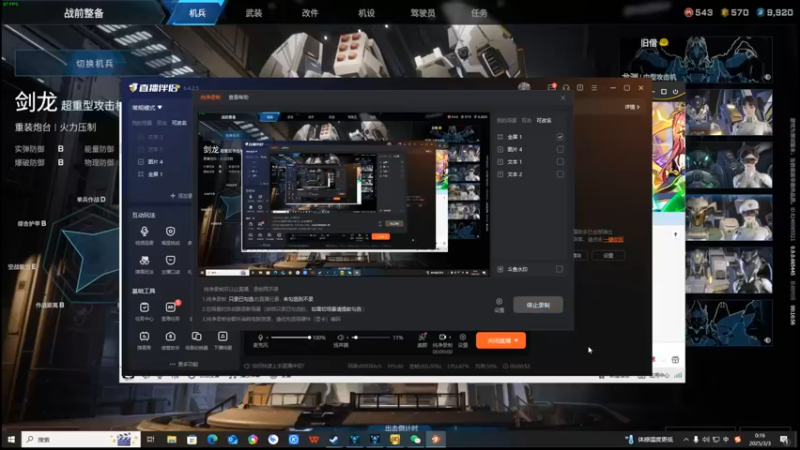The image size is (800, 450).
Task: Uncheck 全屏 1 checkbox in recording dialog
Action: [x=560, y=137]
